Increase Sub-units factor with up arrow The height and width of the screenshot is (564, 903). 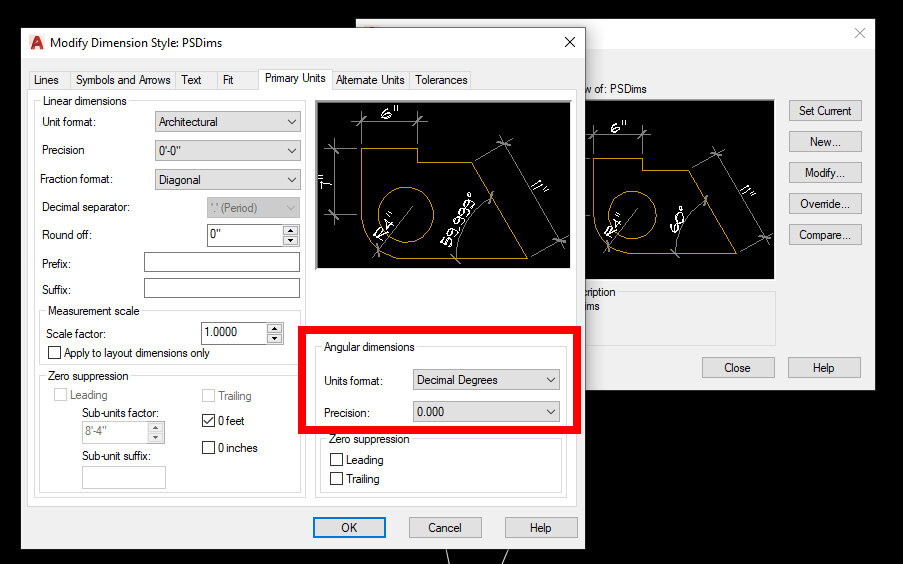[x=155, y=427]
